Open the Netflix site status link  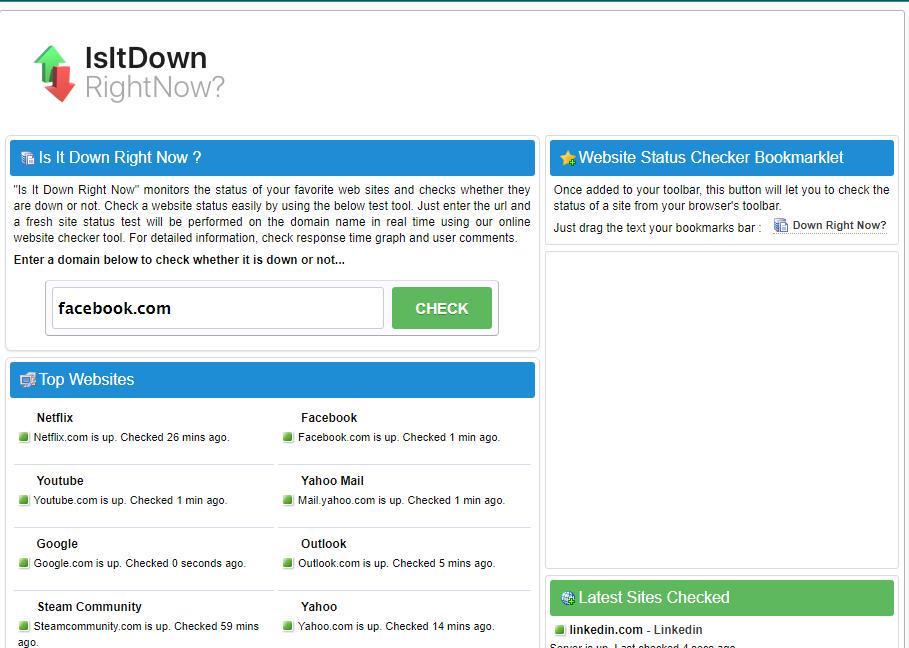click(54, 418)
